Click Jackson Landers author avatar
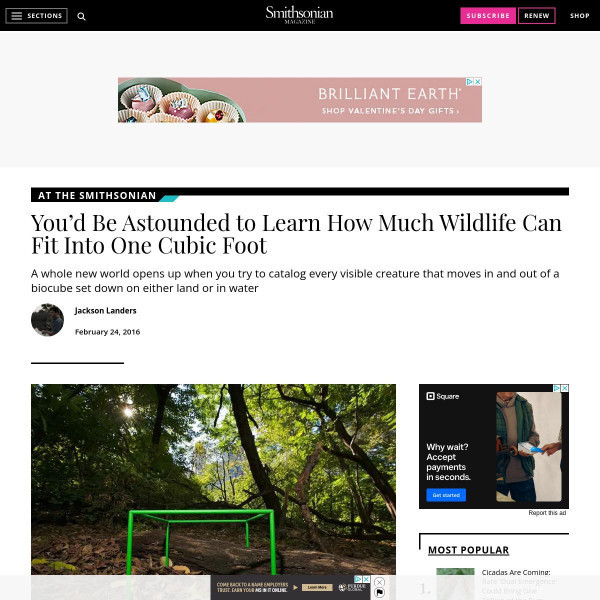Image resolution: width=600 pixels, height=600 pixels. coord(47,320)
